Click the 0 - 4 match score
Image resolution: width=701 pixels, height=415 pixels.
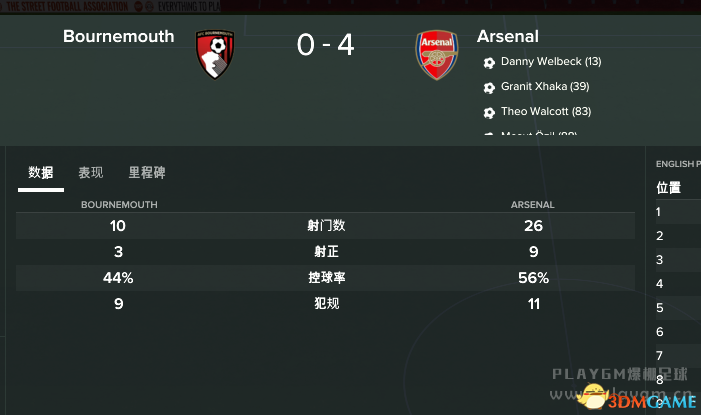(x=325, y=46)
